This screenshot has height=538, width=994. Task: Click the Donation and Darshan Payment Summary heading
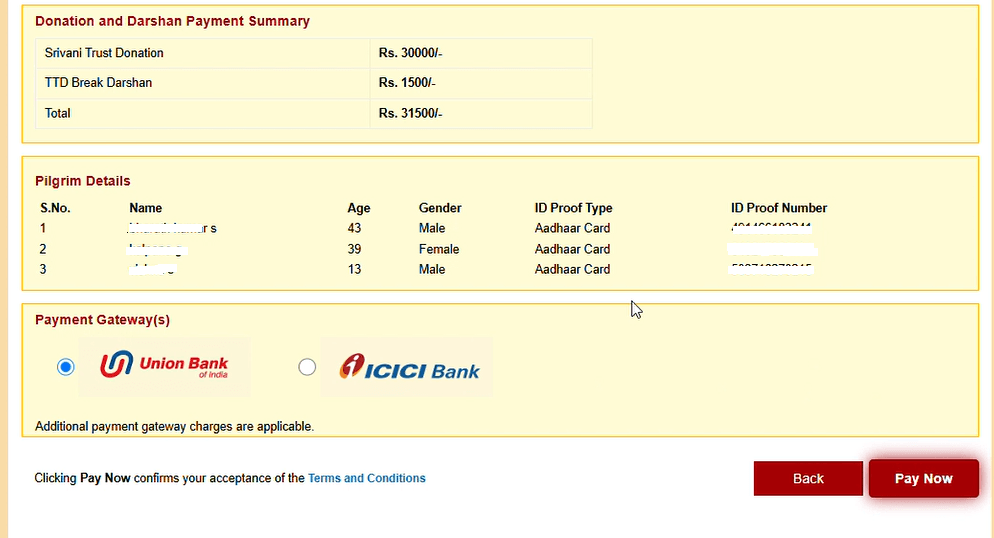click(172, 21)
